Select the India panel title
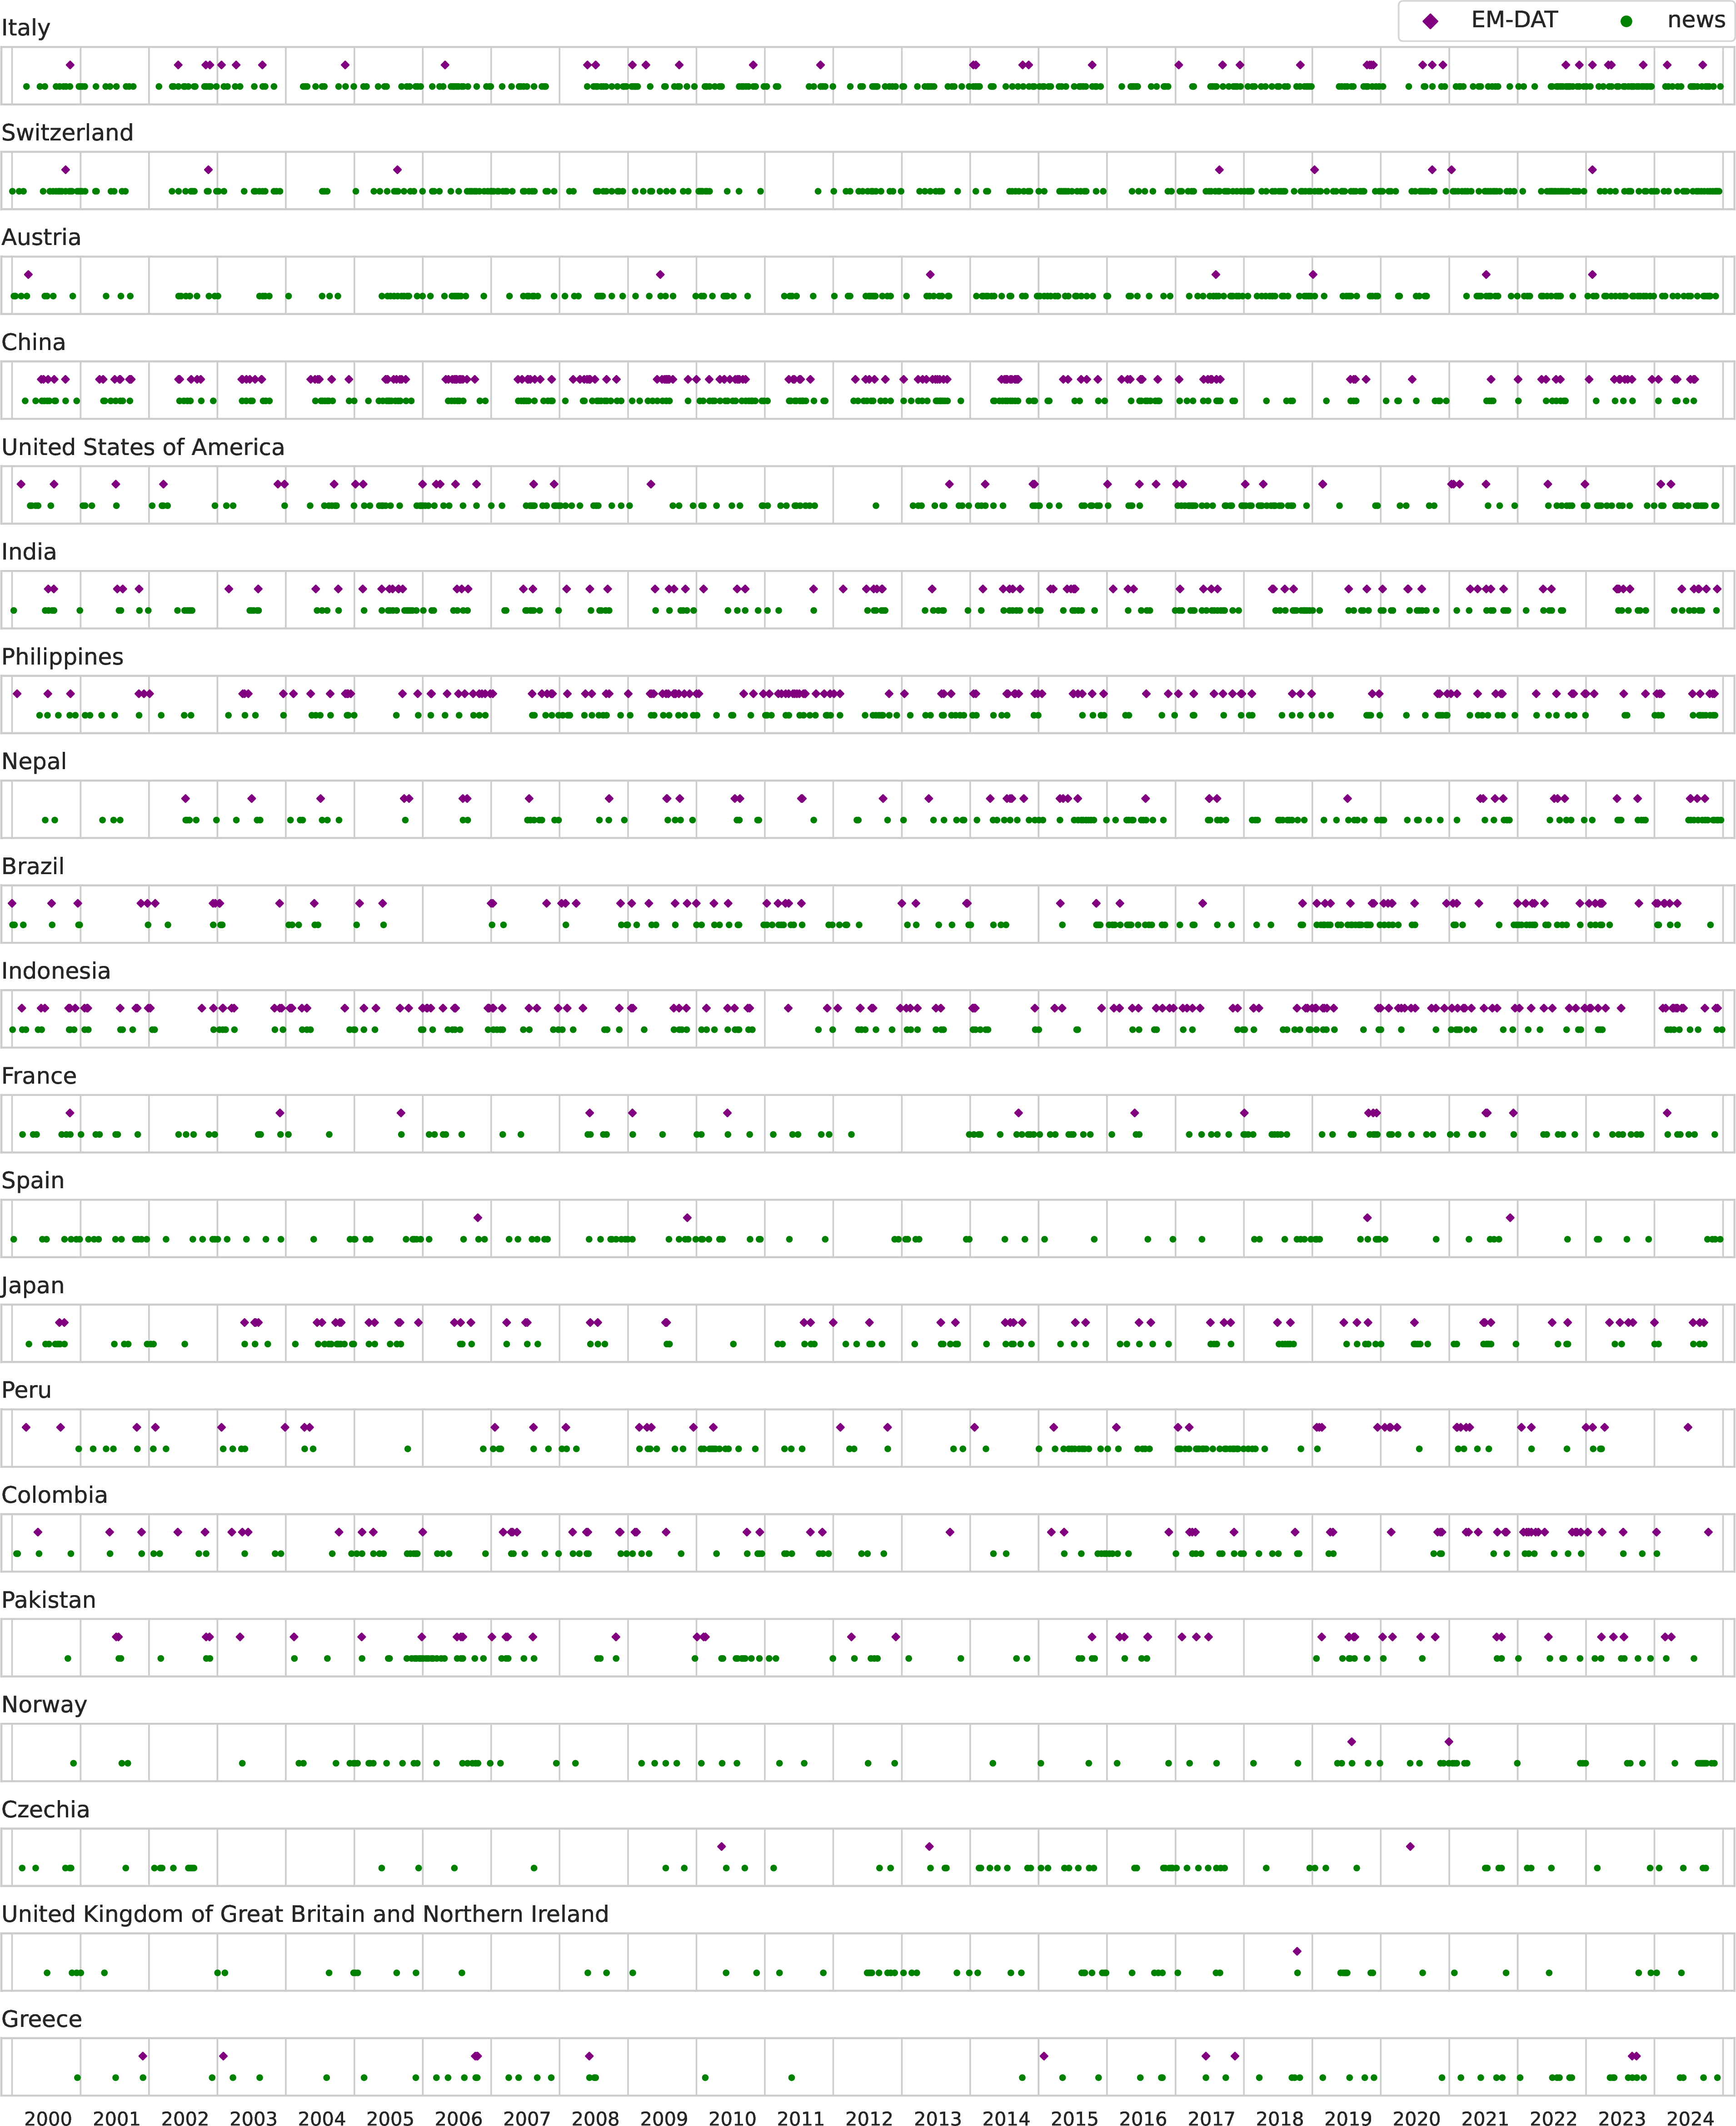1736x2126 pixels. (29, 552)
